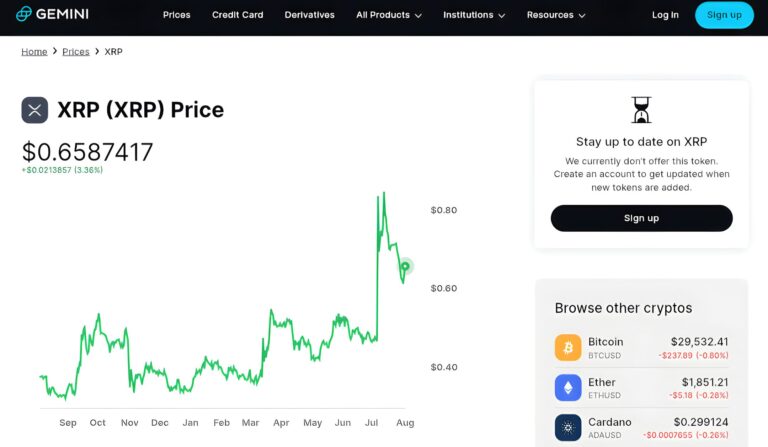
Task: Click the green current-price marker on chart
Action: pos(405,266)
